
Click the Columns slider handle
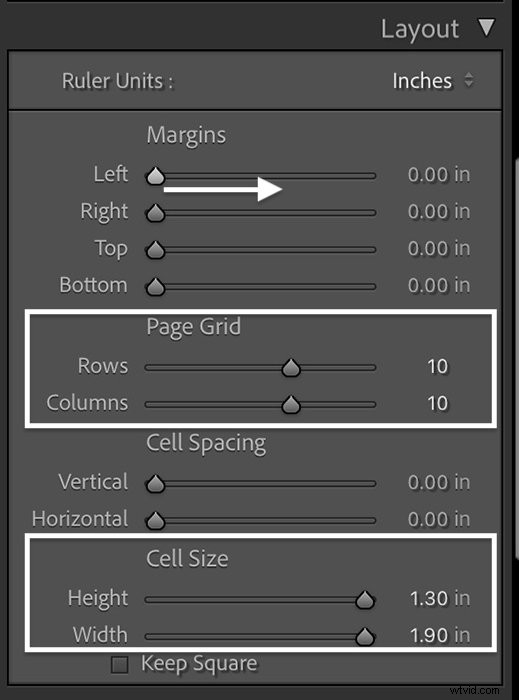291,404
